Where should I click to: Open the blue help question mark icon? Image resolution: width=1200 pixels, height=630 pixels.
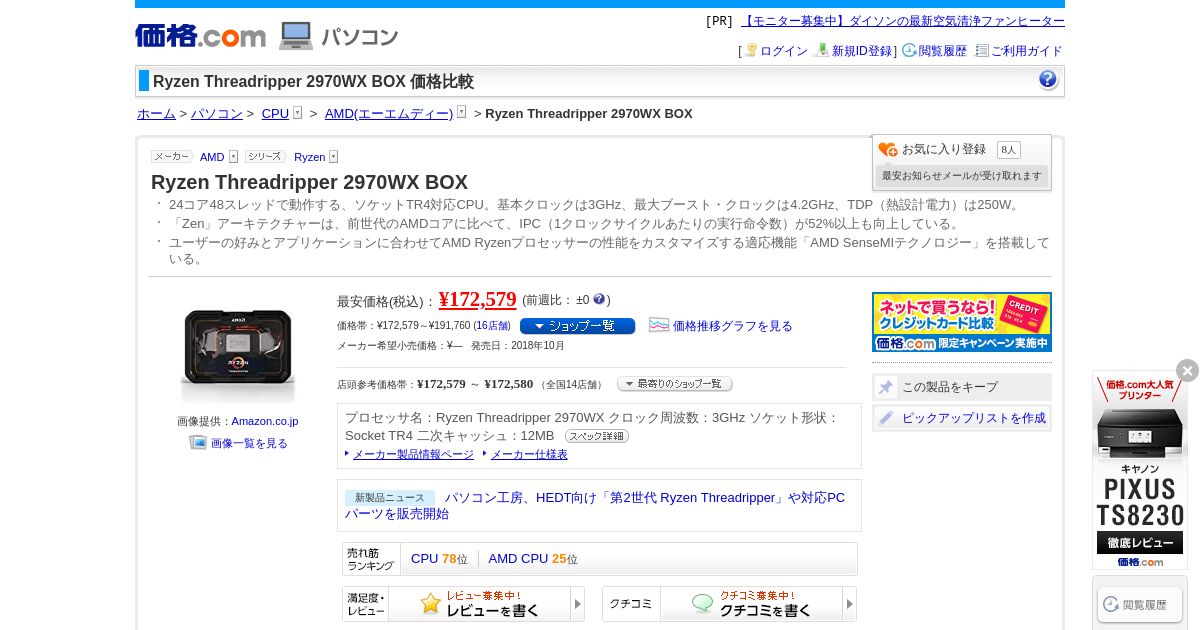click(x=1048, y=80)
